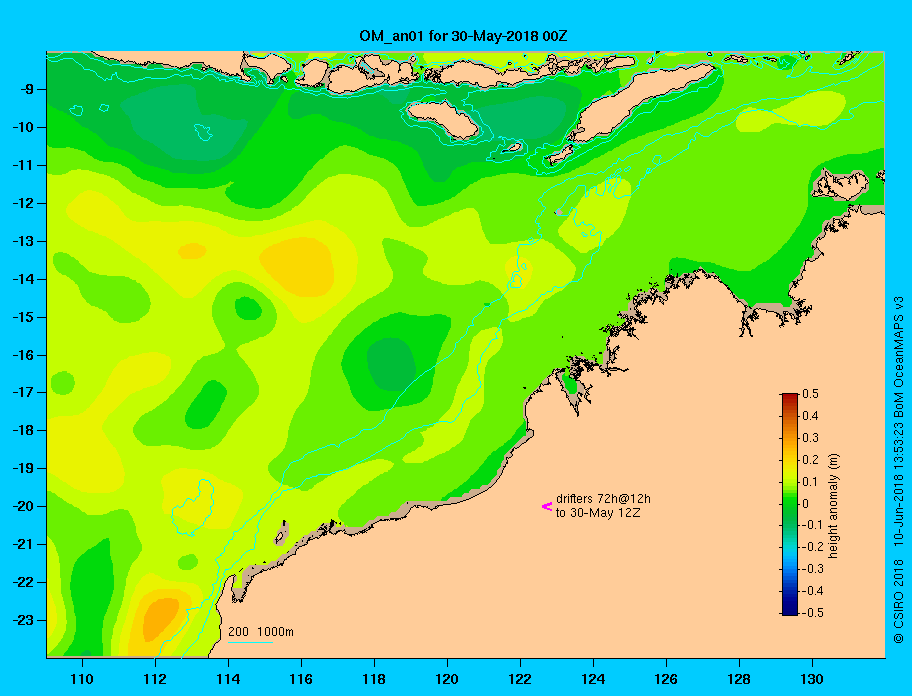Click the map title 'OM_an01 for 30-May-2018 00Z'
Image resolution: width=912 pixels, height=696 pixels.
[x=463, y=36]
